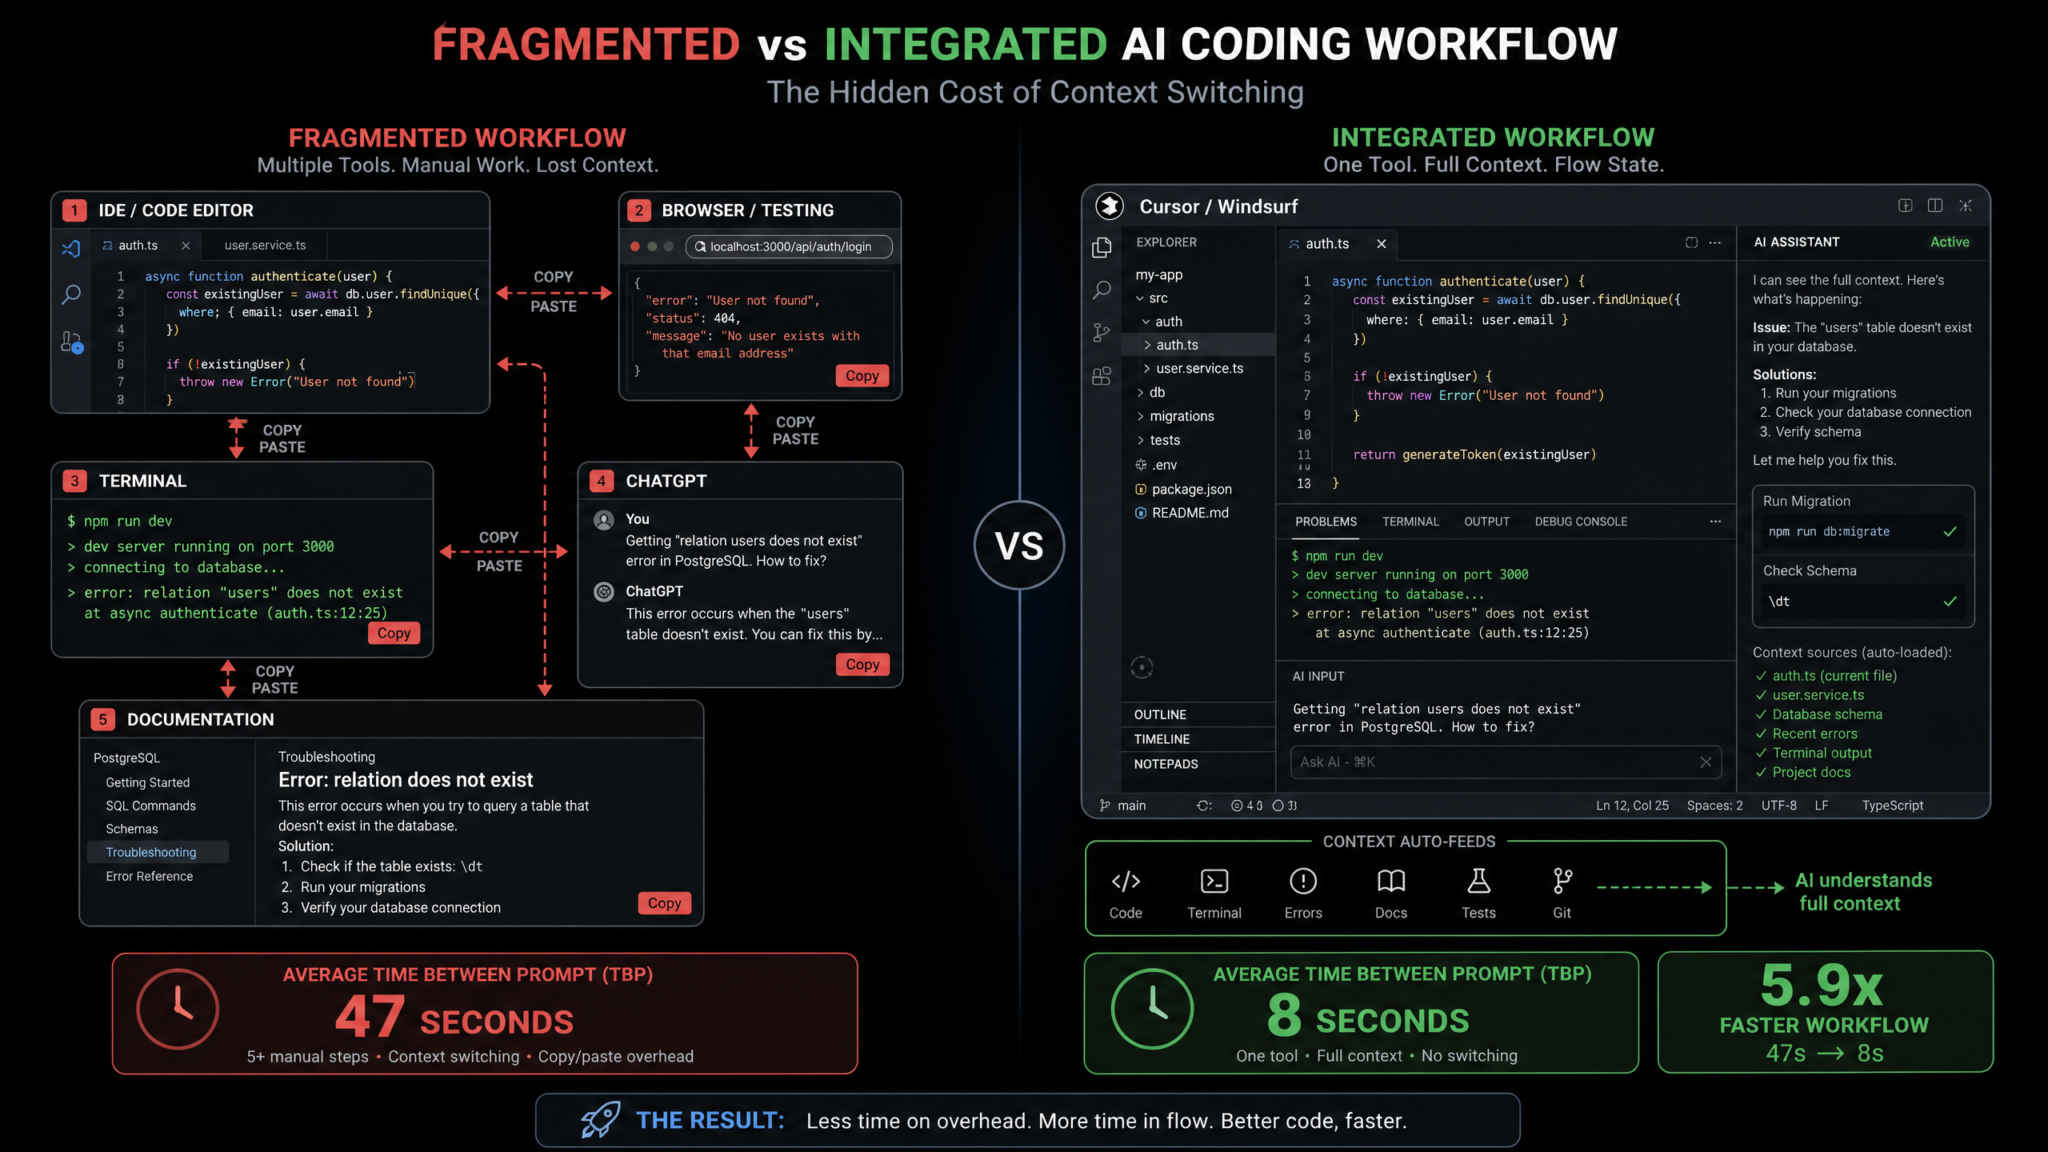The image size is (2048, 1152).
Task: Click the rocket icon beside The Result
Action: [x=600, y=1119]
